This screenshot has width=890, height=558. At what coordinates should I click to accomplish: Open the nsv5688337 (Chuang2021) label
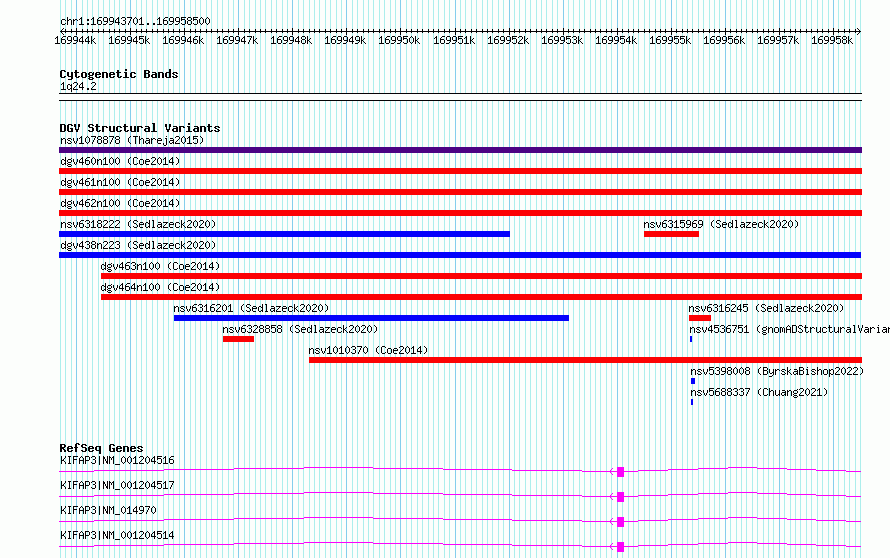(x=759, y=392)
